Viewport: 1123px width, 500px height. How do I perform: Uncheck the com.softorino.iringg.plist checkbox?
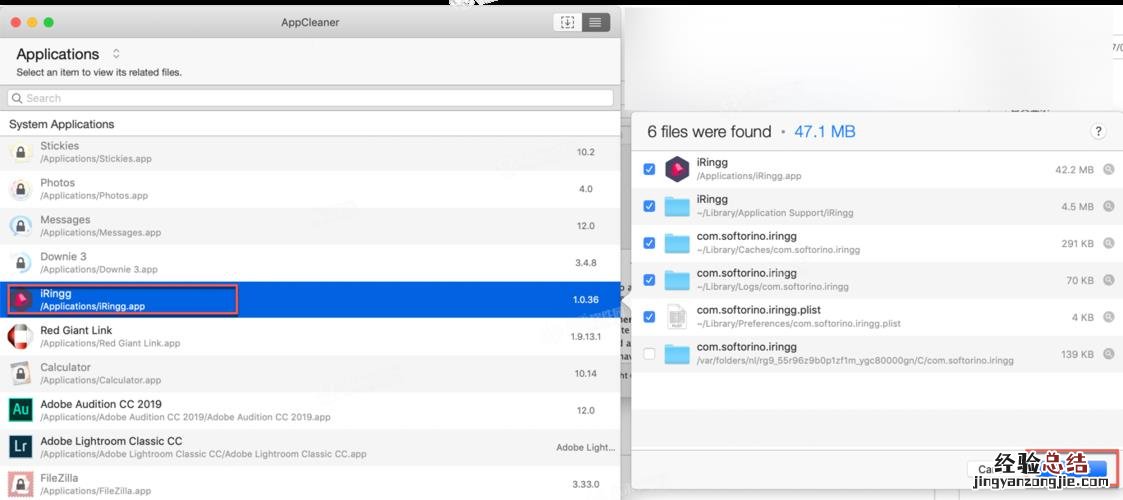tap(649, 317)
